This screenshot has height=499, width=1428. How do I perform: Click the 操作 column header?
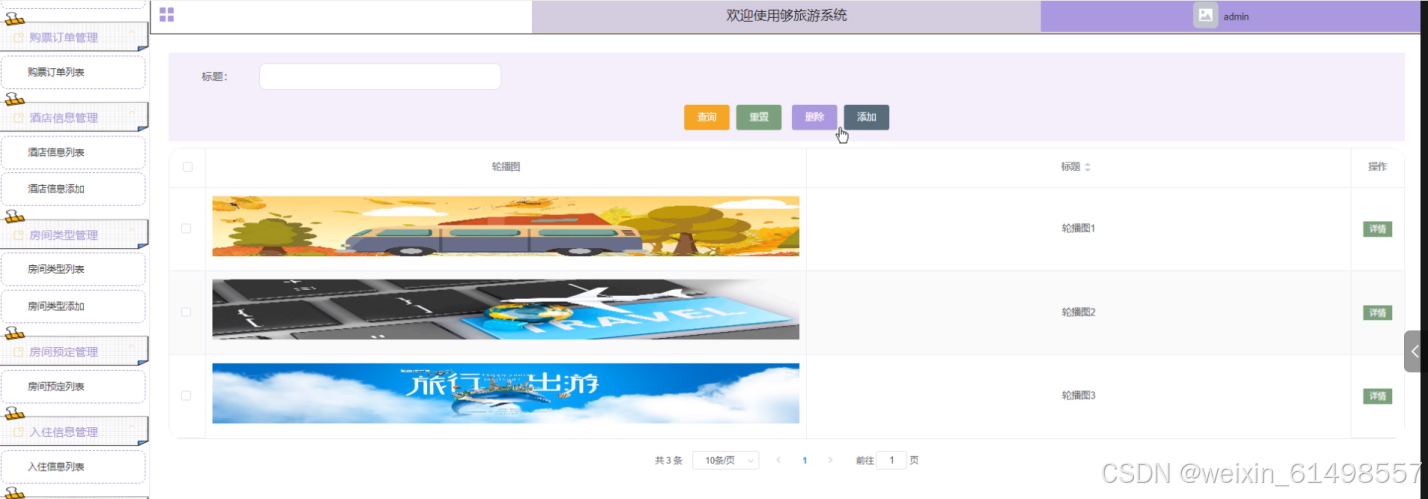coord(1377,167)
